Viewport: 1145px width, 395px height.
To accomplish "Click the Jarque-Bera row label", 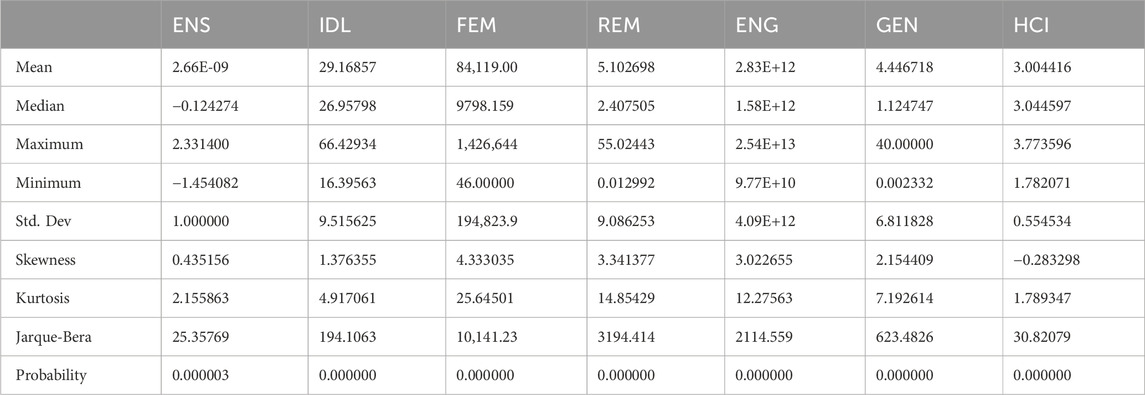I will click(x=48, y=337).
